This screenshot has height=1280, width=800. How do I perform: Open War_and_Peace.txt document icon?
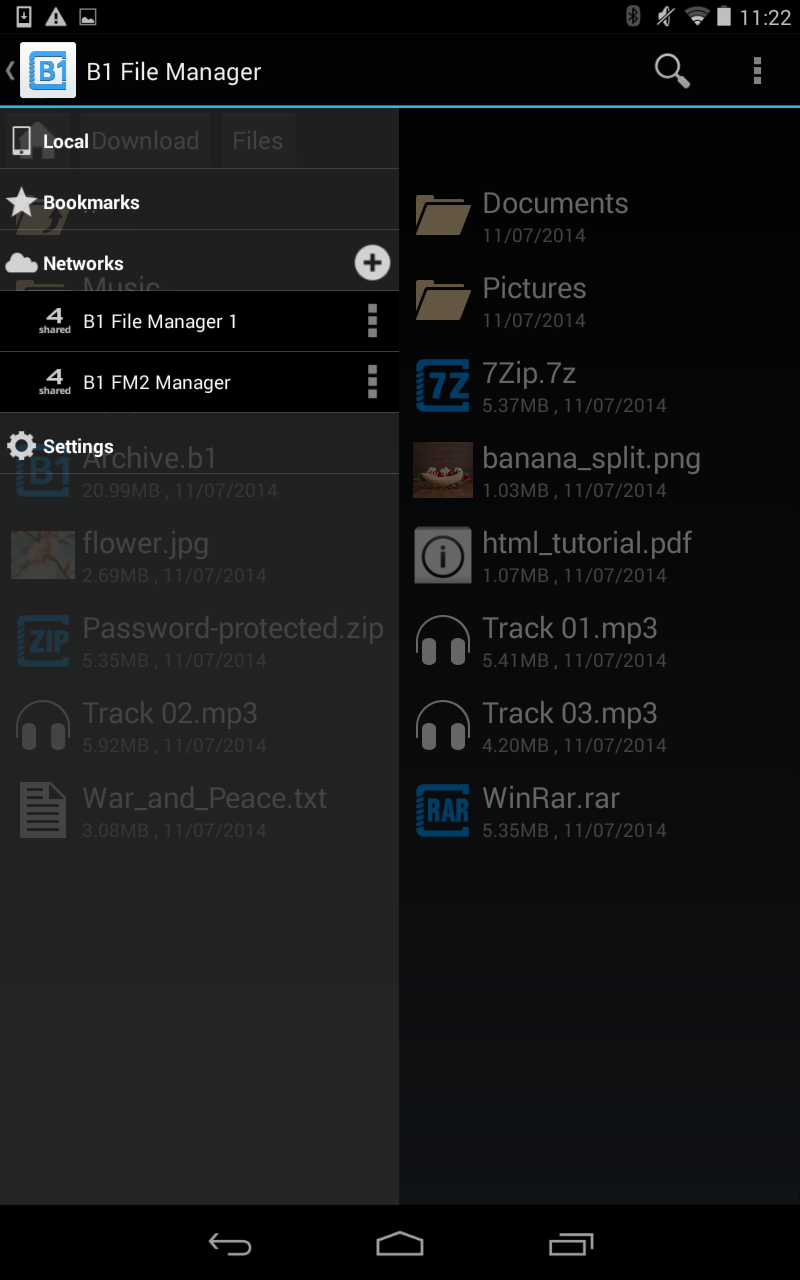[43, 810]
